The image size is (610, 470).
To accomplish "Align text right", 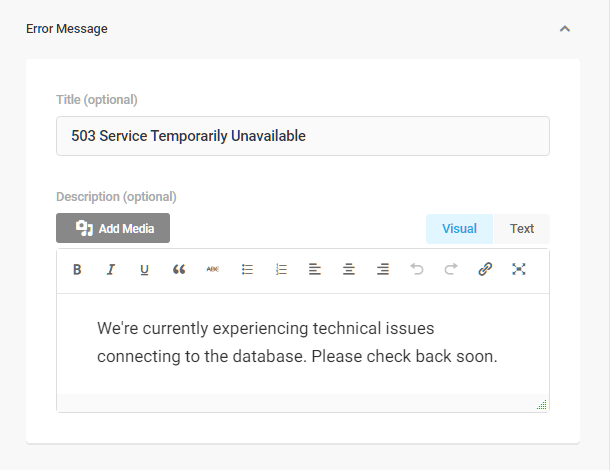I will 383,269.
